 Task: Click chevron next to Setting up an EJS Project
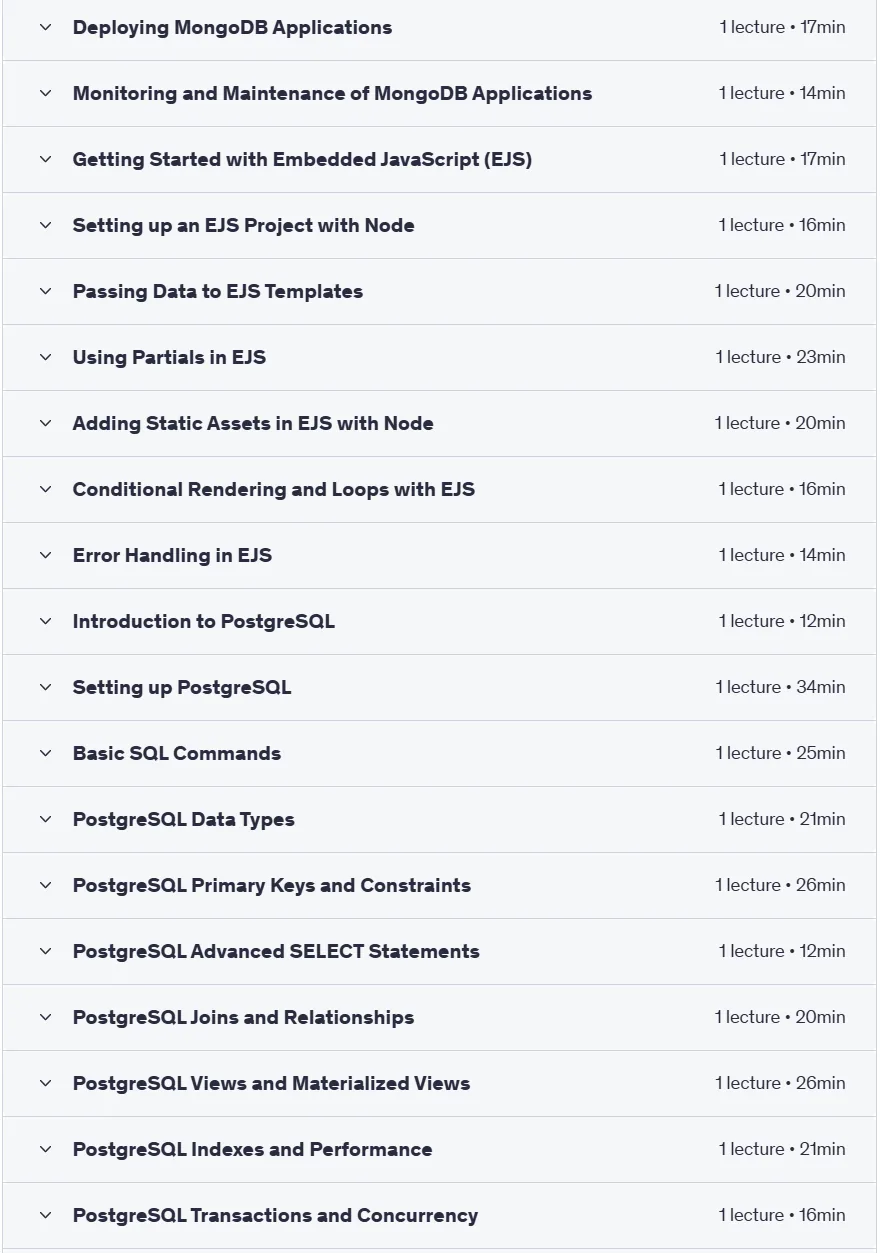pos(45,225)
